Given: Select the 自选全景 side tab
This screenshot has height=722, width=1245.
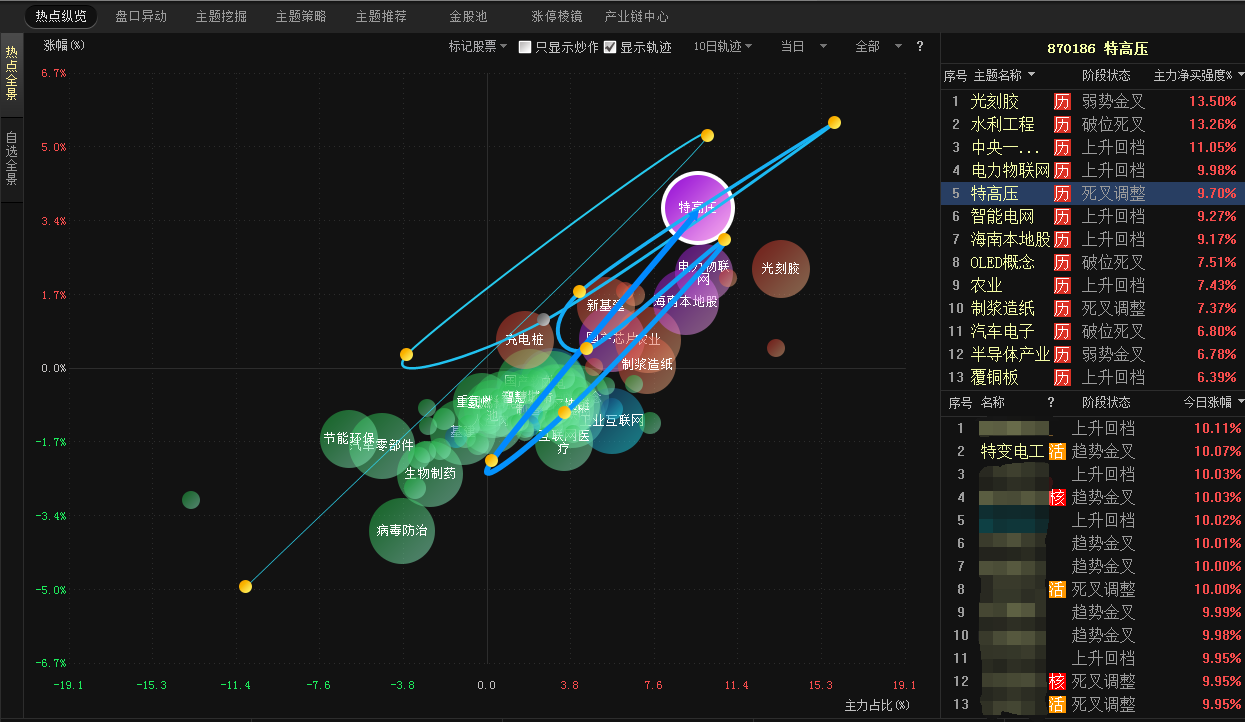Looking at the screenshot, I should (x=12, y=160).
